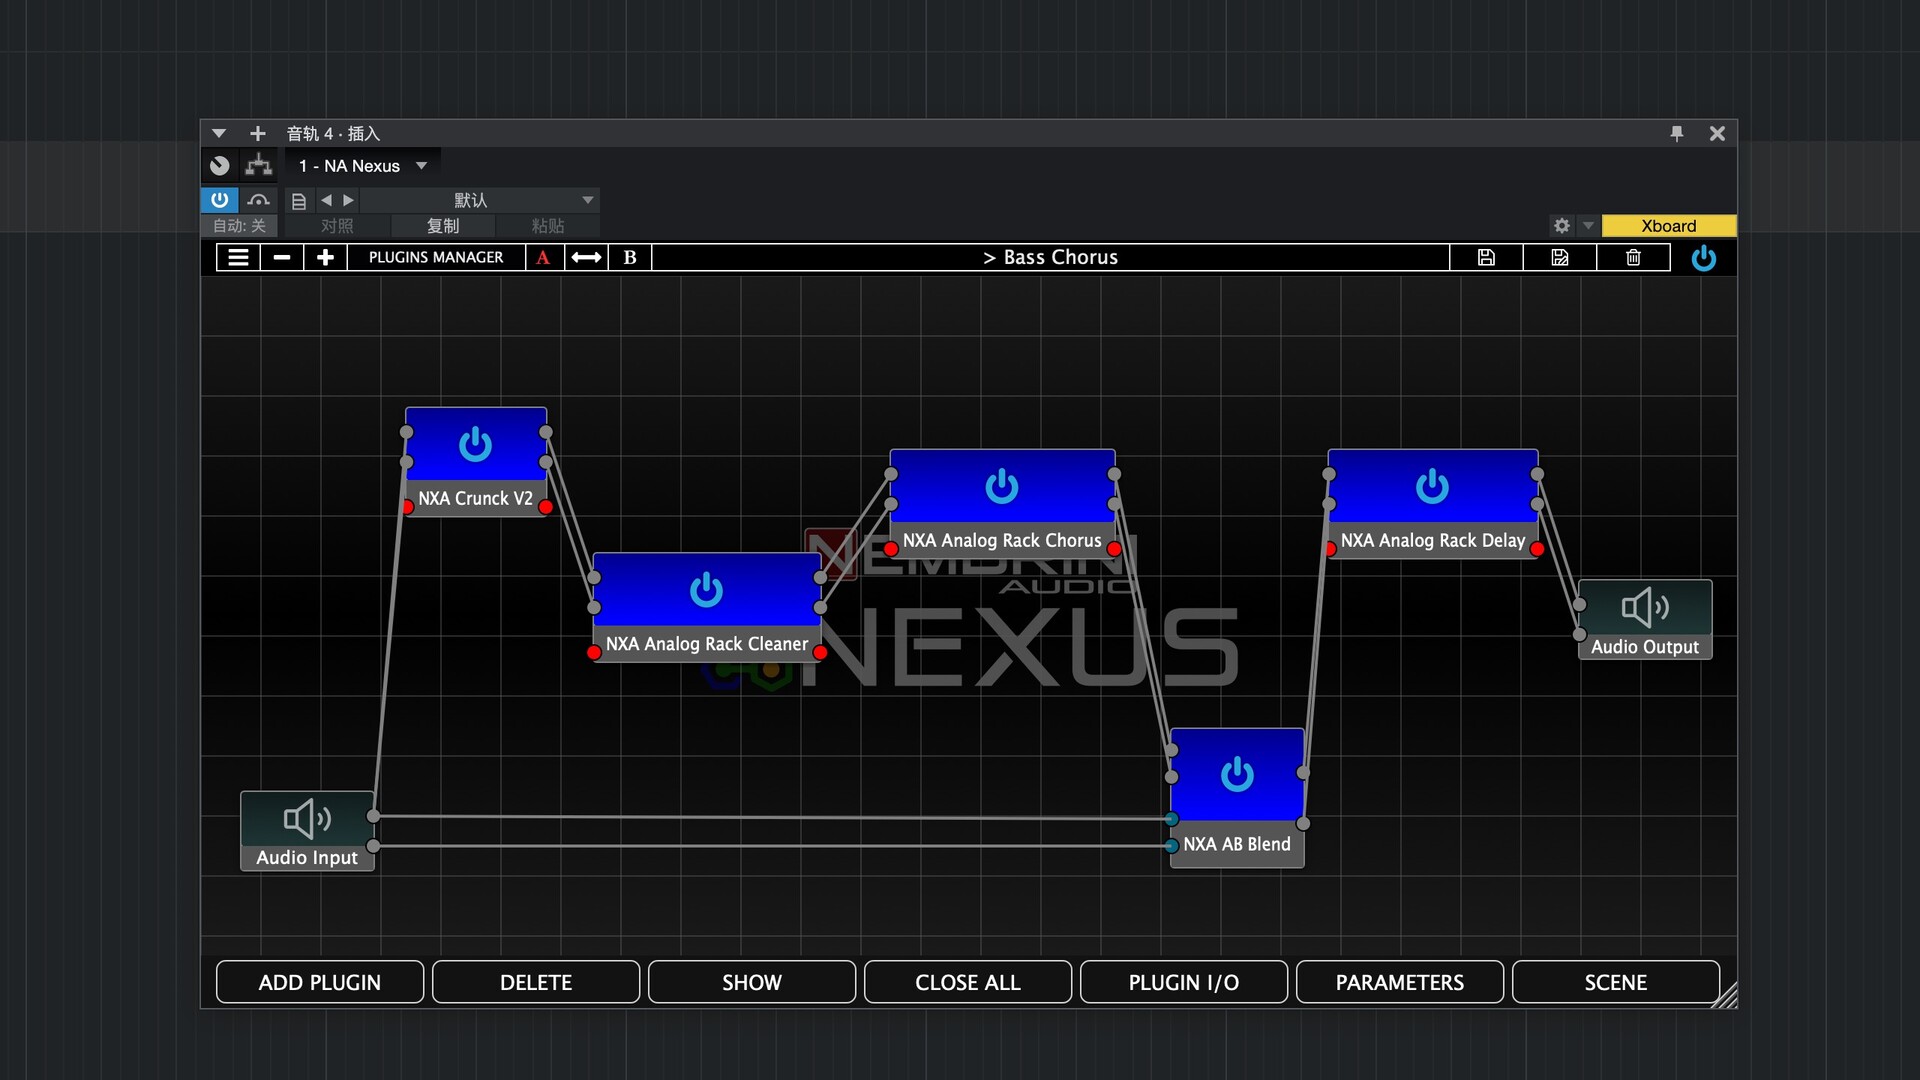Click the SHOW button
Image resolution: width=1920 pixels, height=1080 pixels.
(x=752, y=982)
